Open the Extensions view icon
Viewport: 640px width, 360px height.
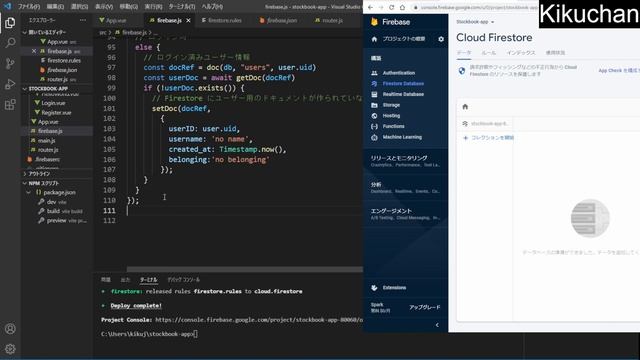(10, 104)
